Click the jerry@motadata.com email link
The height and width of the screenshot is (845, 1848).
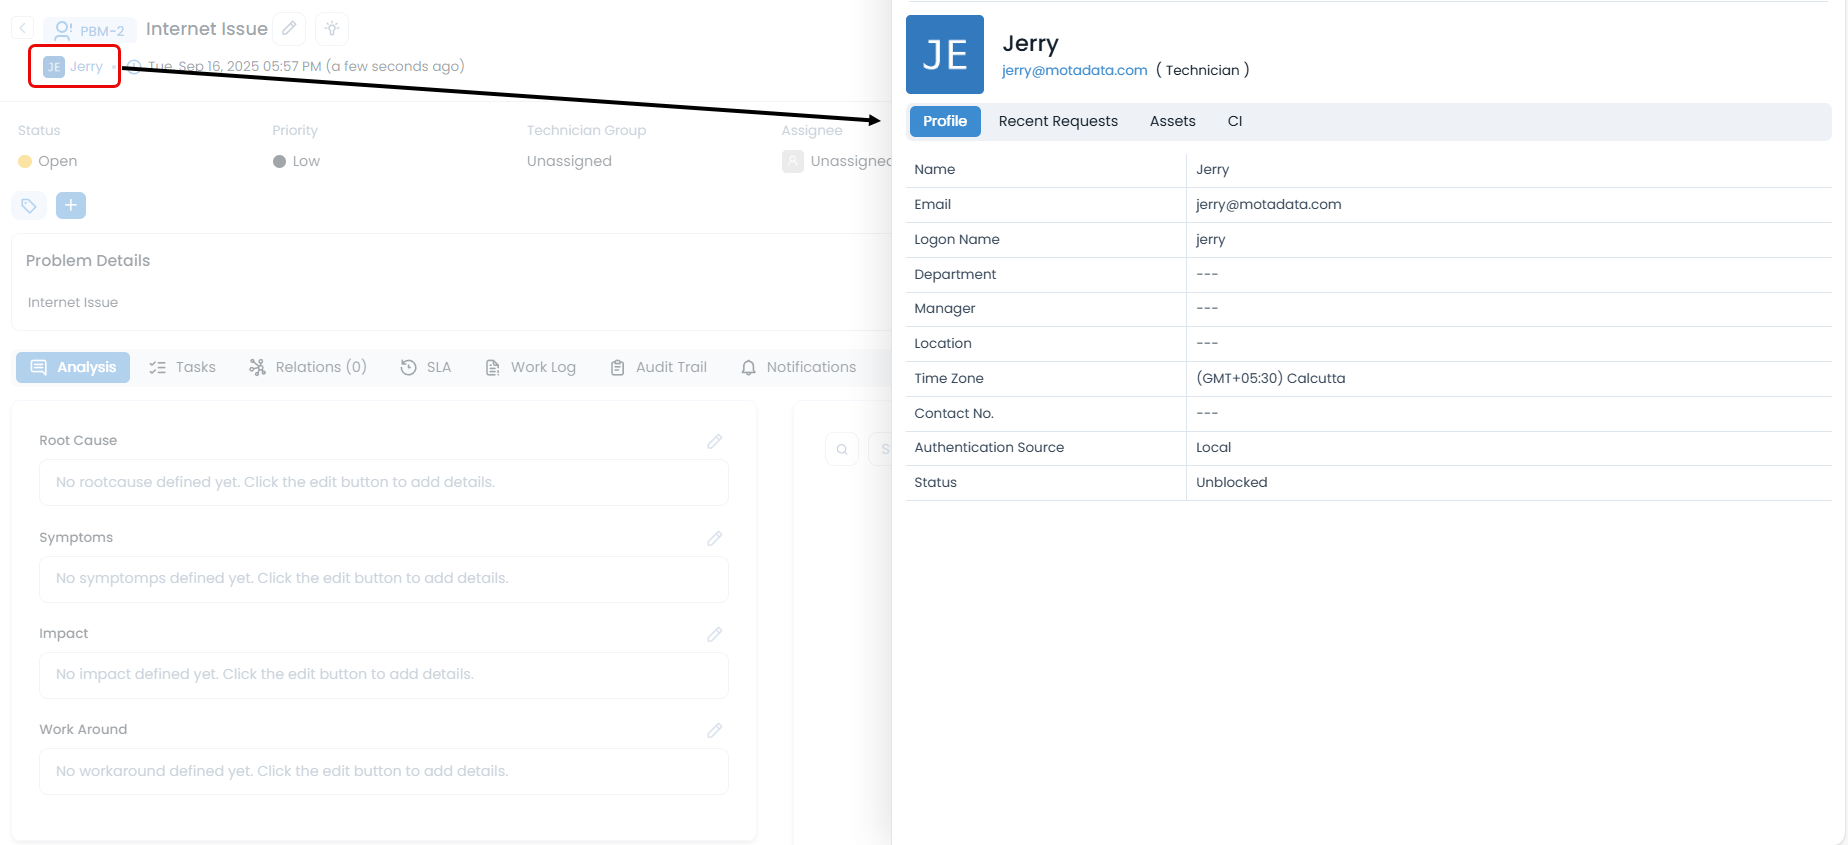click(1074, 70)
